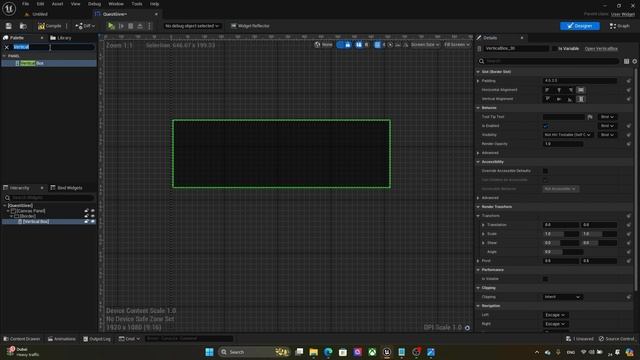Set Horizontal Alignment to Left
Viewport: 640px width, 360px height.
tap(548, 90)
